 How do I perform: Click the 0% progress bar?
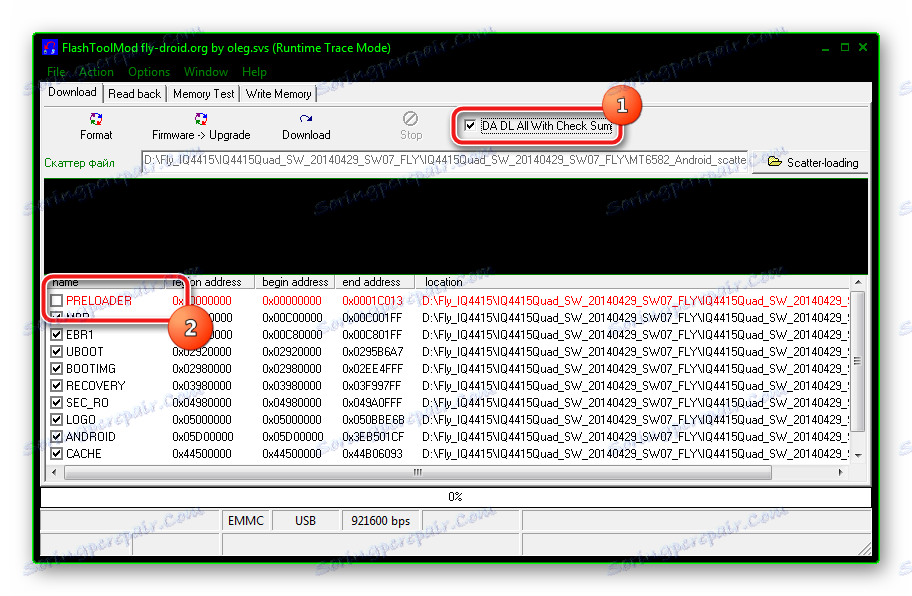pyautogui.click(x=456, y=496)
